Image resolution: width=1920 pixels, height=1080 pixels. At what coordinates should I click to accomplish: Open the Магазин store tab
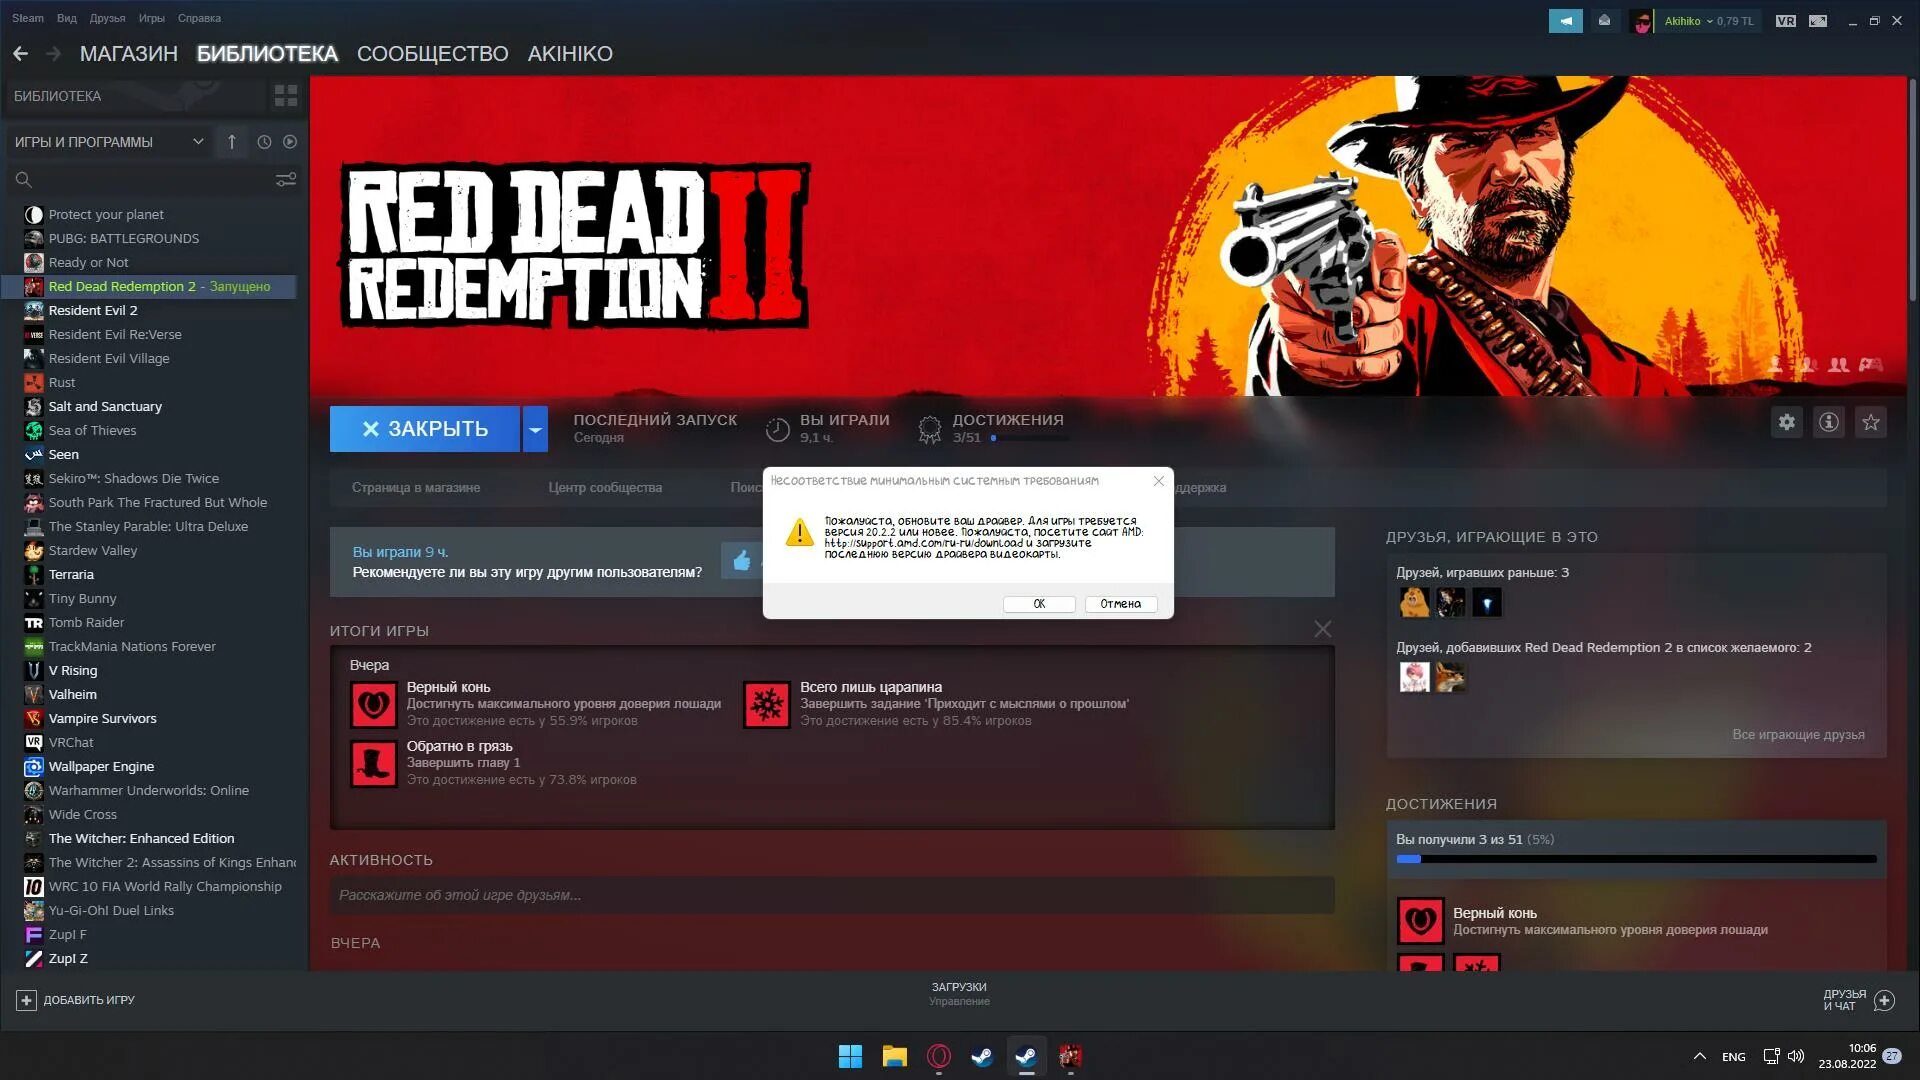(128, 54)
